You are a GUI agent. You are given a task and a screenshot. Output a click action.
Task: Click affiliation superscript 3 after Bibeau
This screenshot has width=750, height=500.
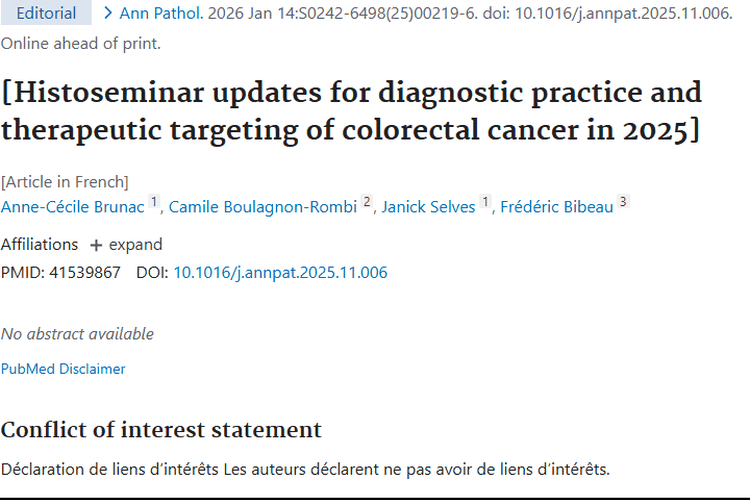pos(623,203)
